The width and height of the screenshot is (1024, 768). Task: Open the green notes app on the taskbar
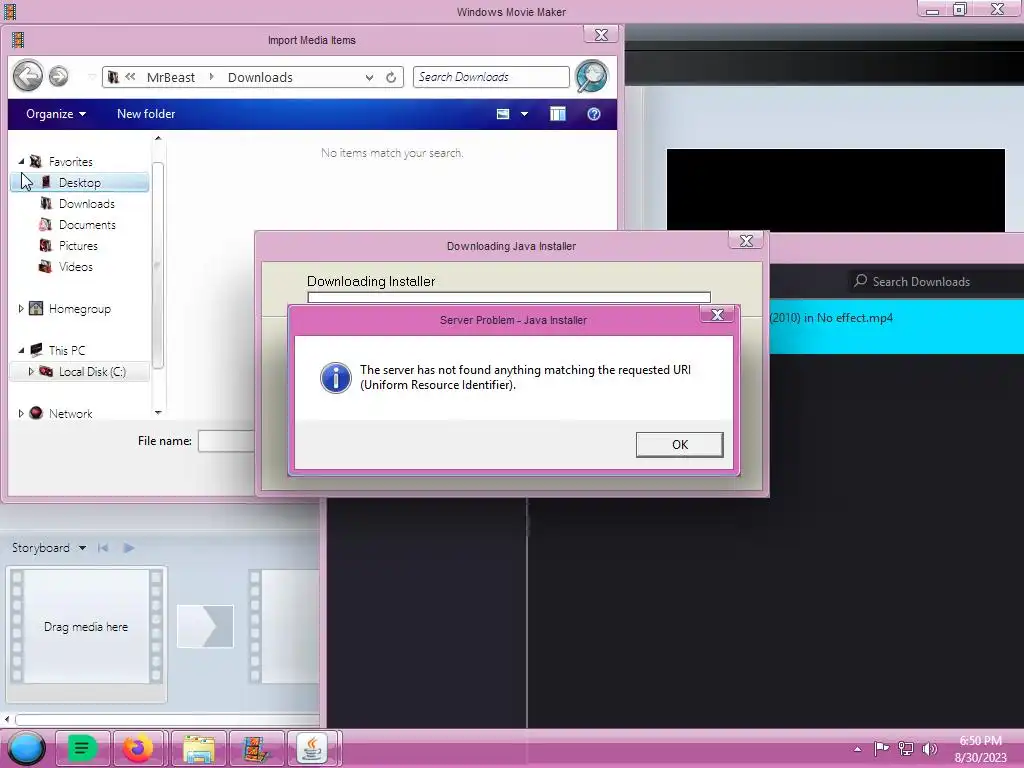82,748
